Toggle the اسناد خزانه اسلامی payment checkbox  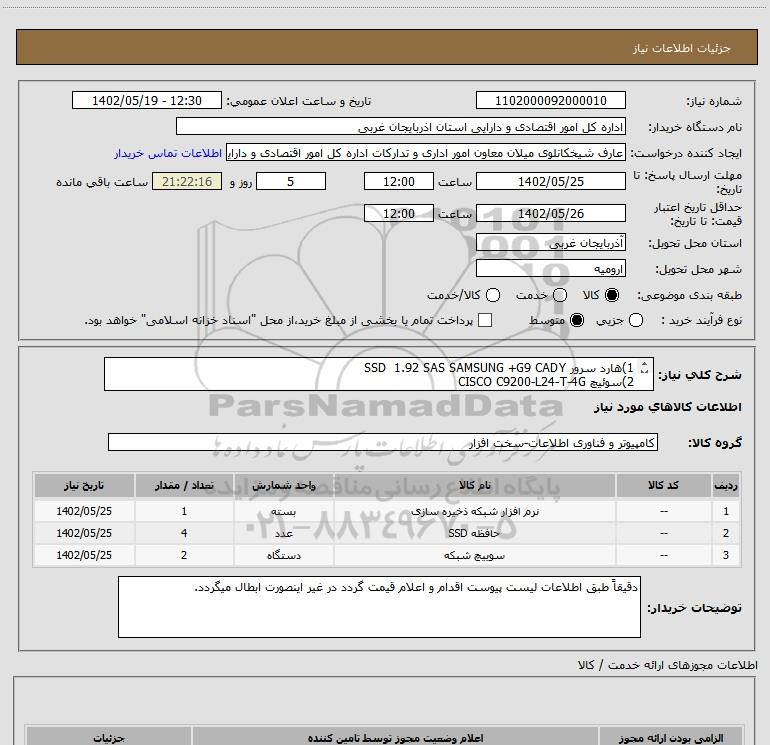tap(485, 321)
